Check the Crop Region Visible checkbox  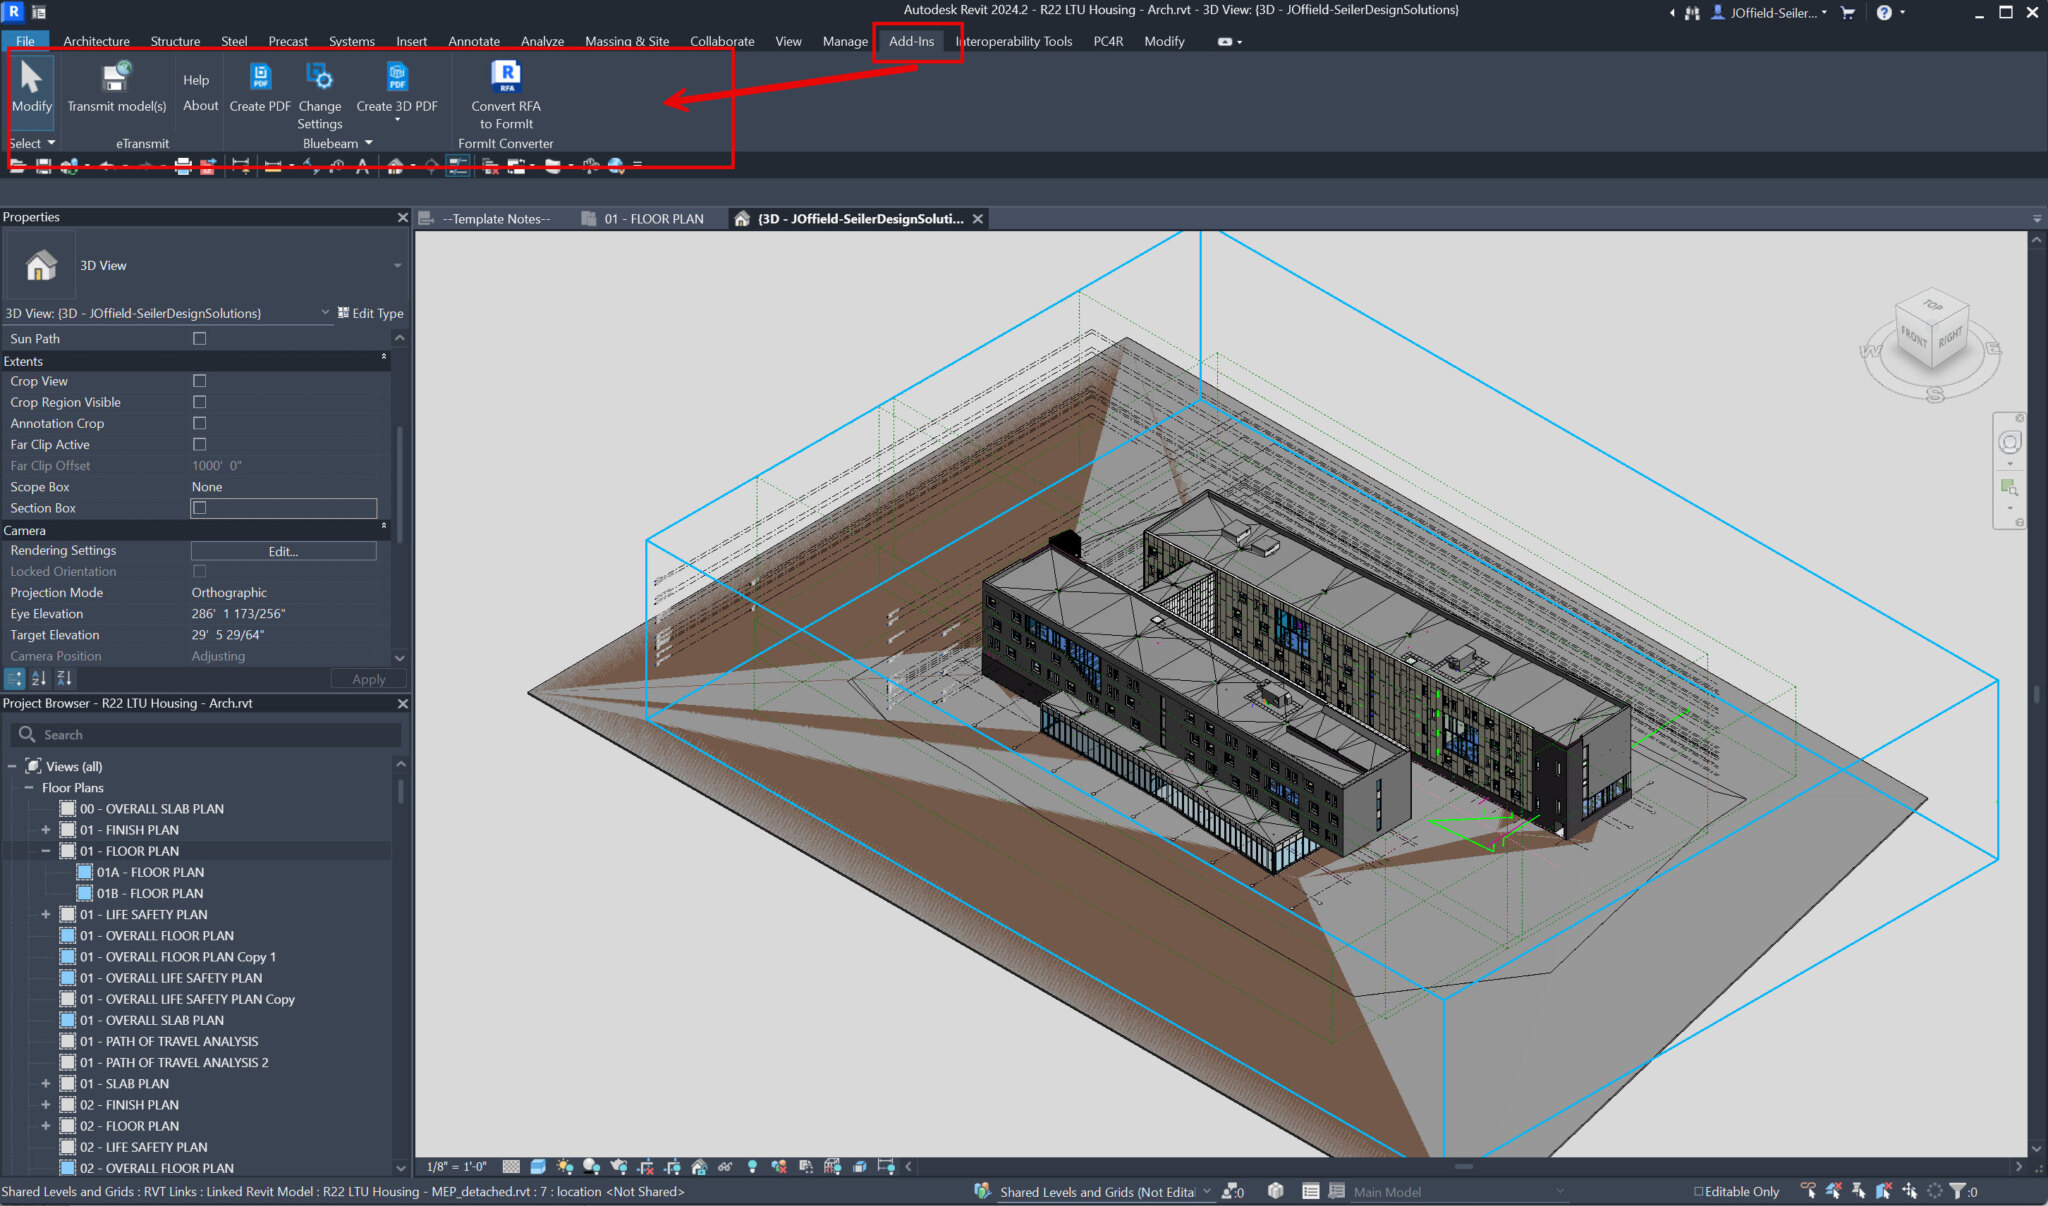(x=200, y=402)
